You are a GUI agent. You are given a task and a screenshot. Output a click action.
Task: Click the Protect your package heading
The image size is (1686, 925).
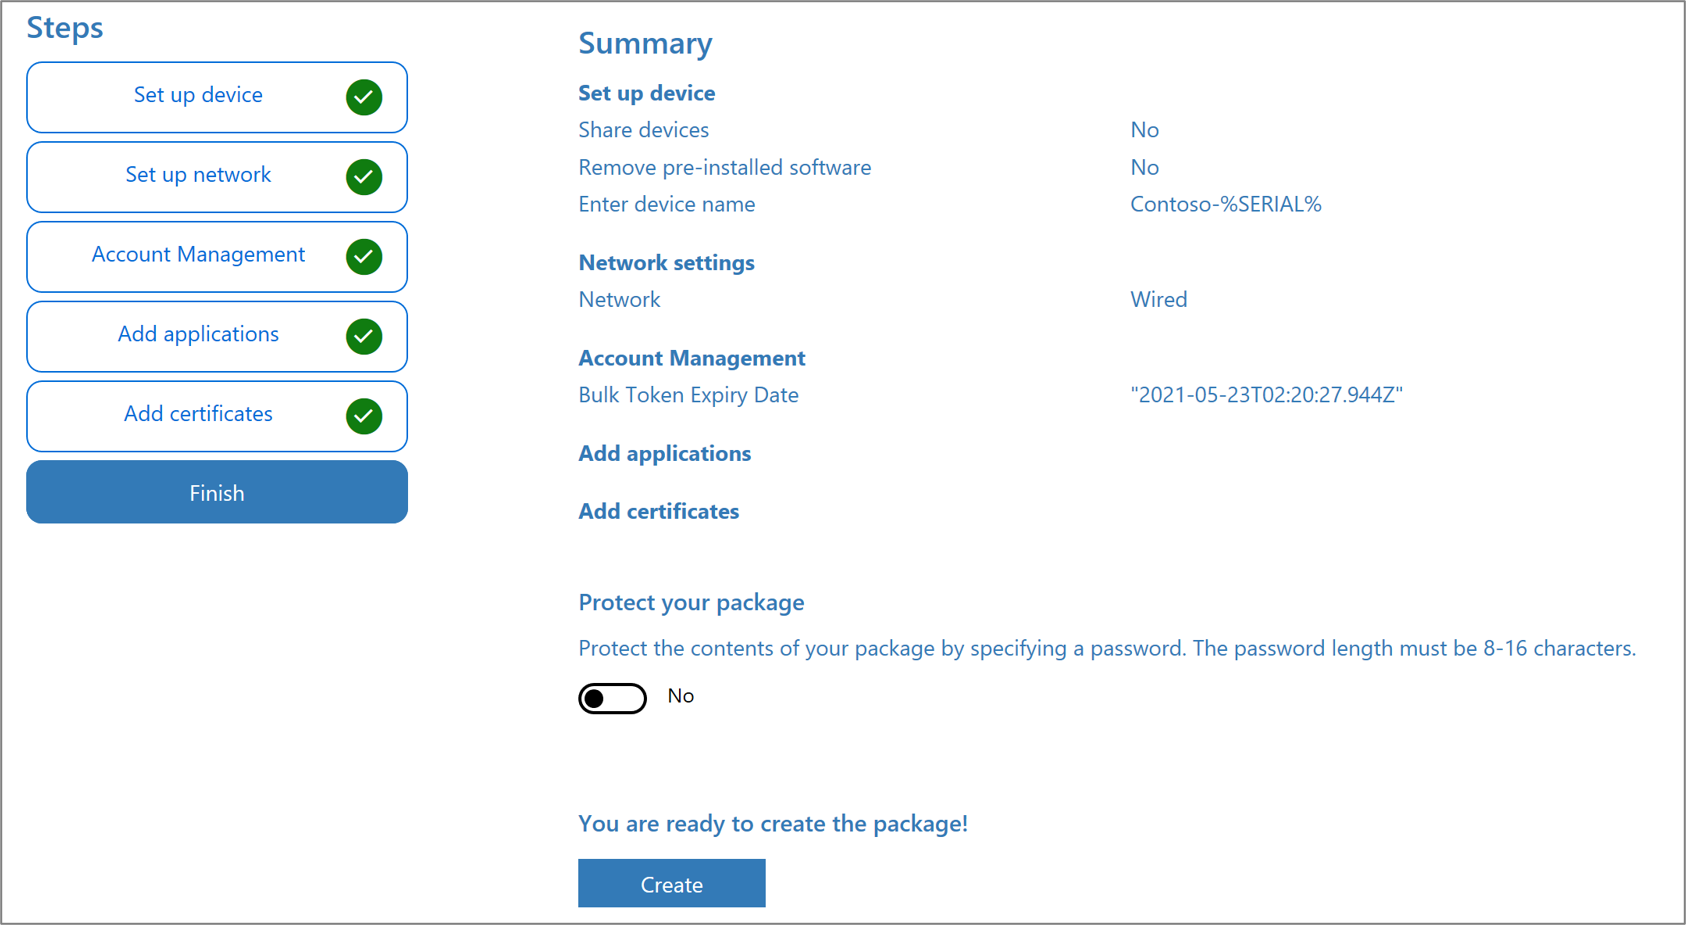coord(691,602)
